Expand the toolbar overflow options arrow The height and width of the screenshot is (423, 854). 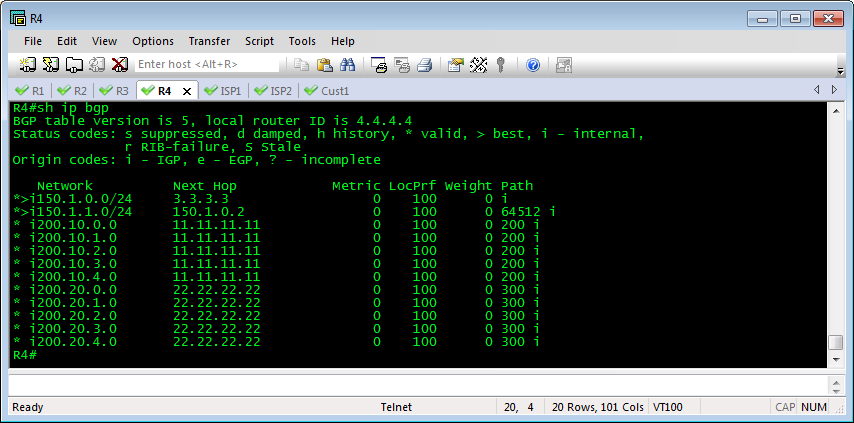click(840, 71)
